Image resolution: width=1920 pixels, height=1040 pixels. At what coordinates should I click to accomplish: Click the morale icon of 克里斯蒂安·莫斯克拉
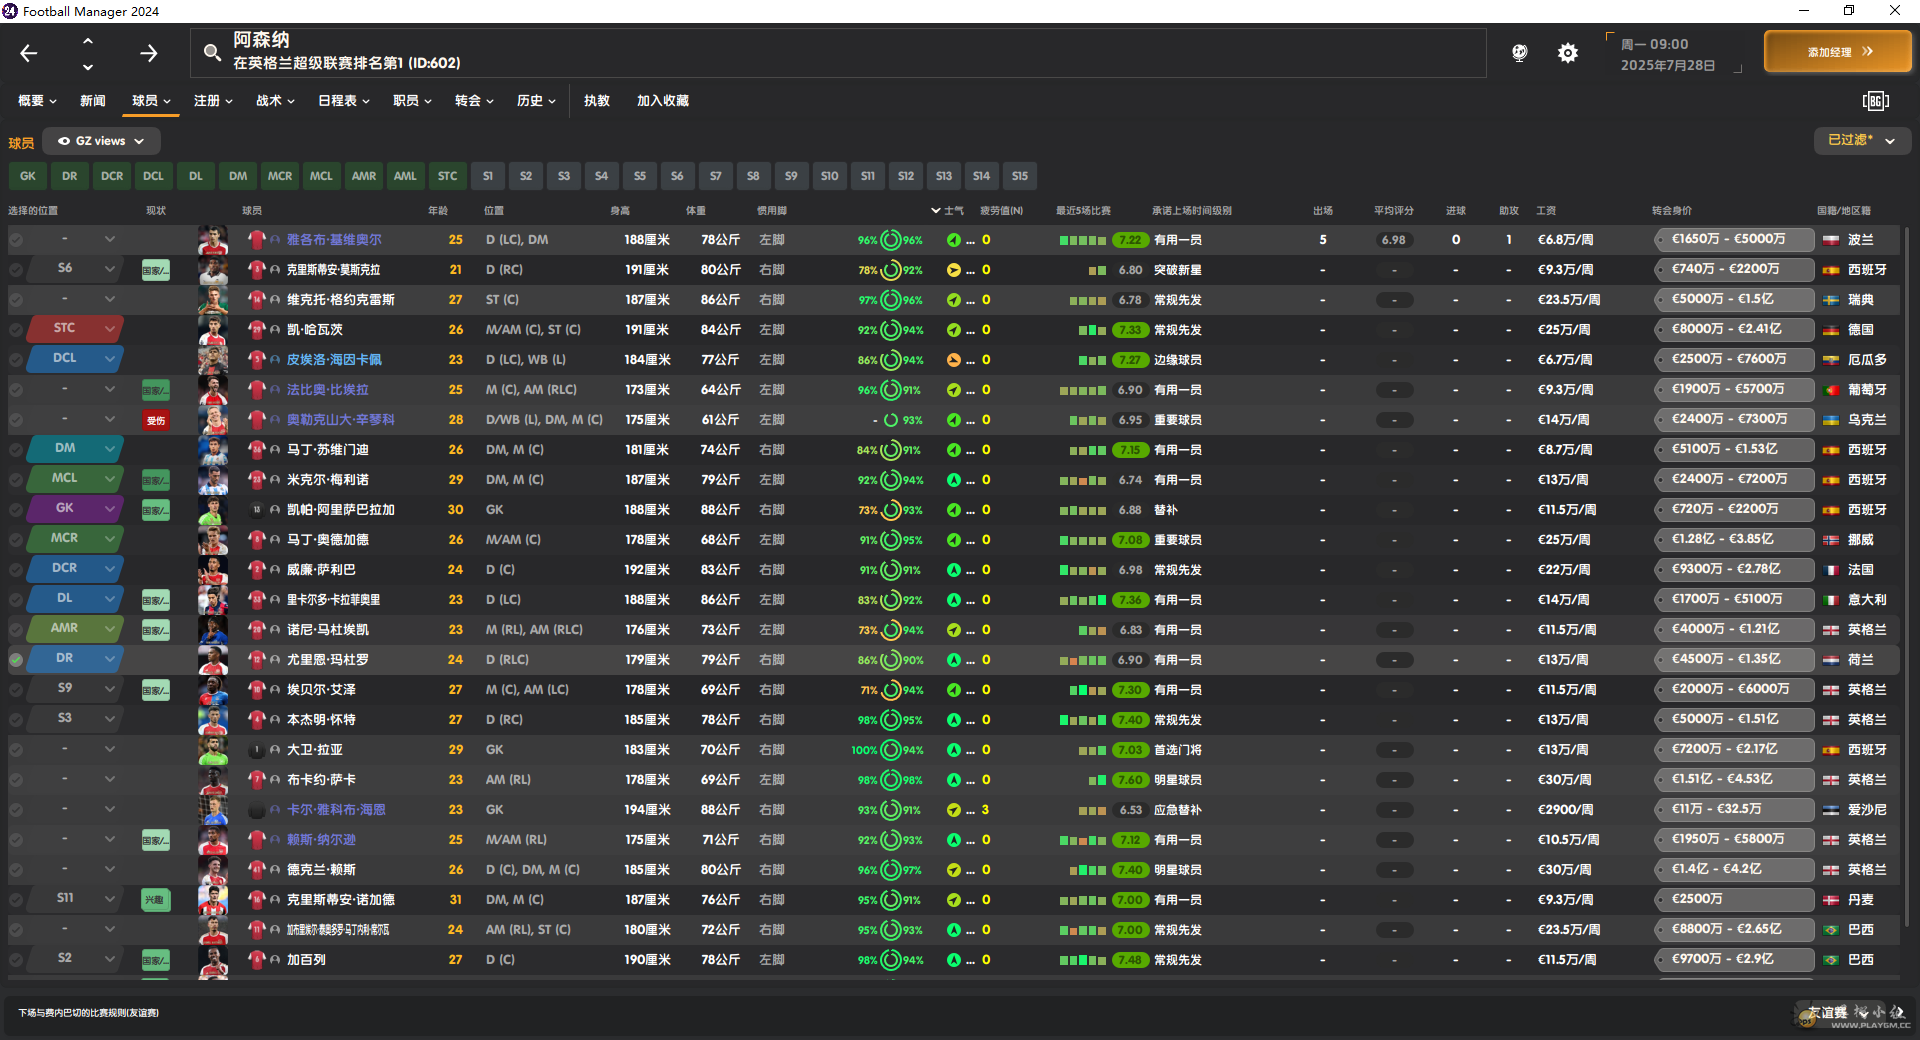[x=954, y=270]
